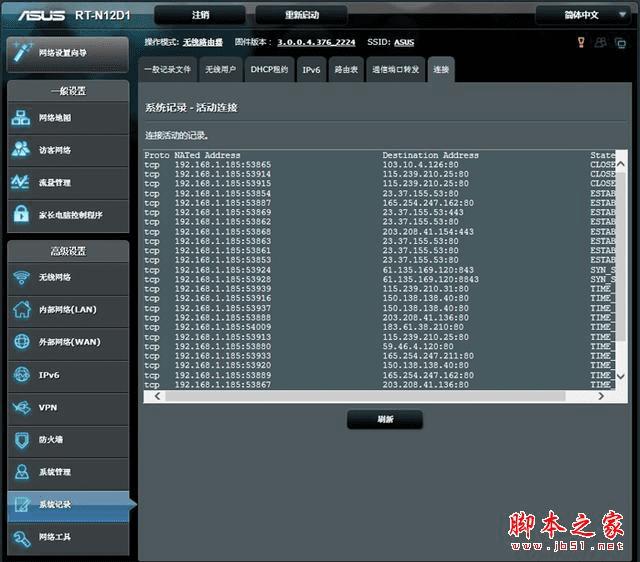
Task: Switch to the 一般记录文件 tab
Action: tap(168, 70)
